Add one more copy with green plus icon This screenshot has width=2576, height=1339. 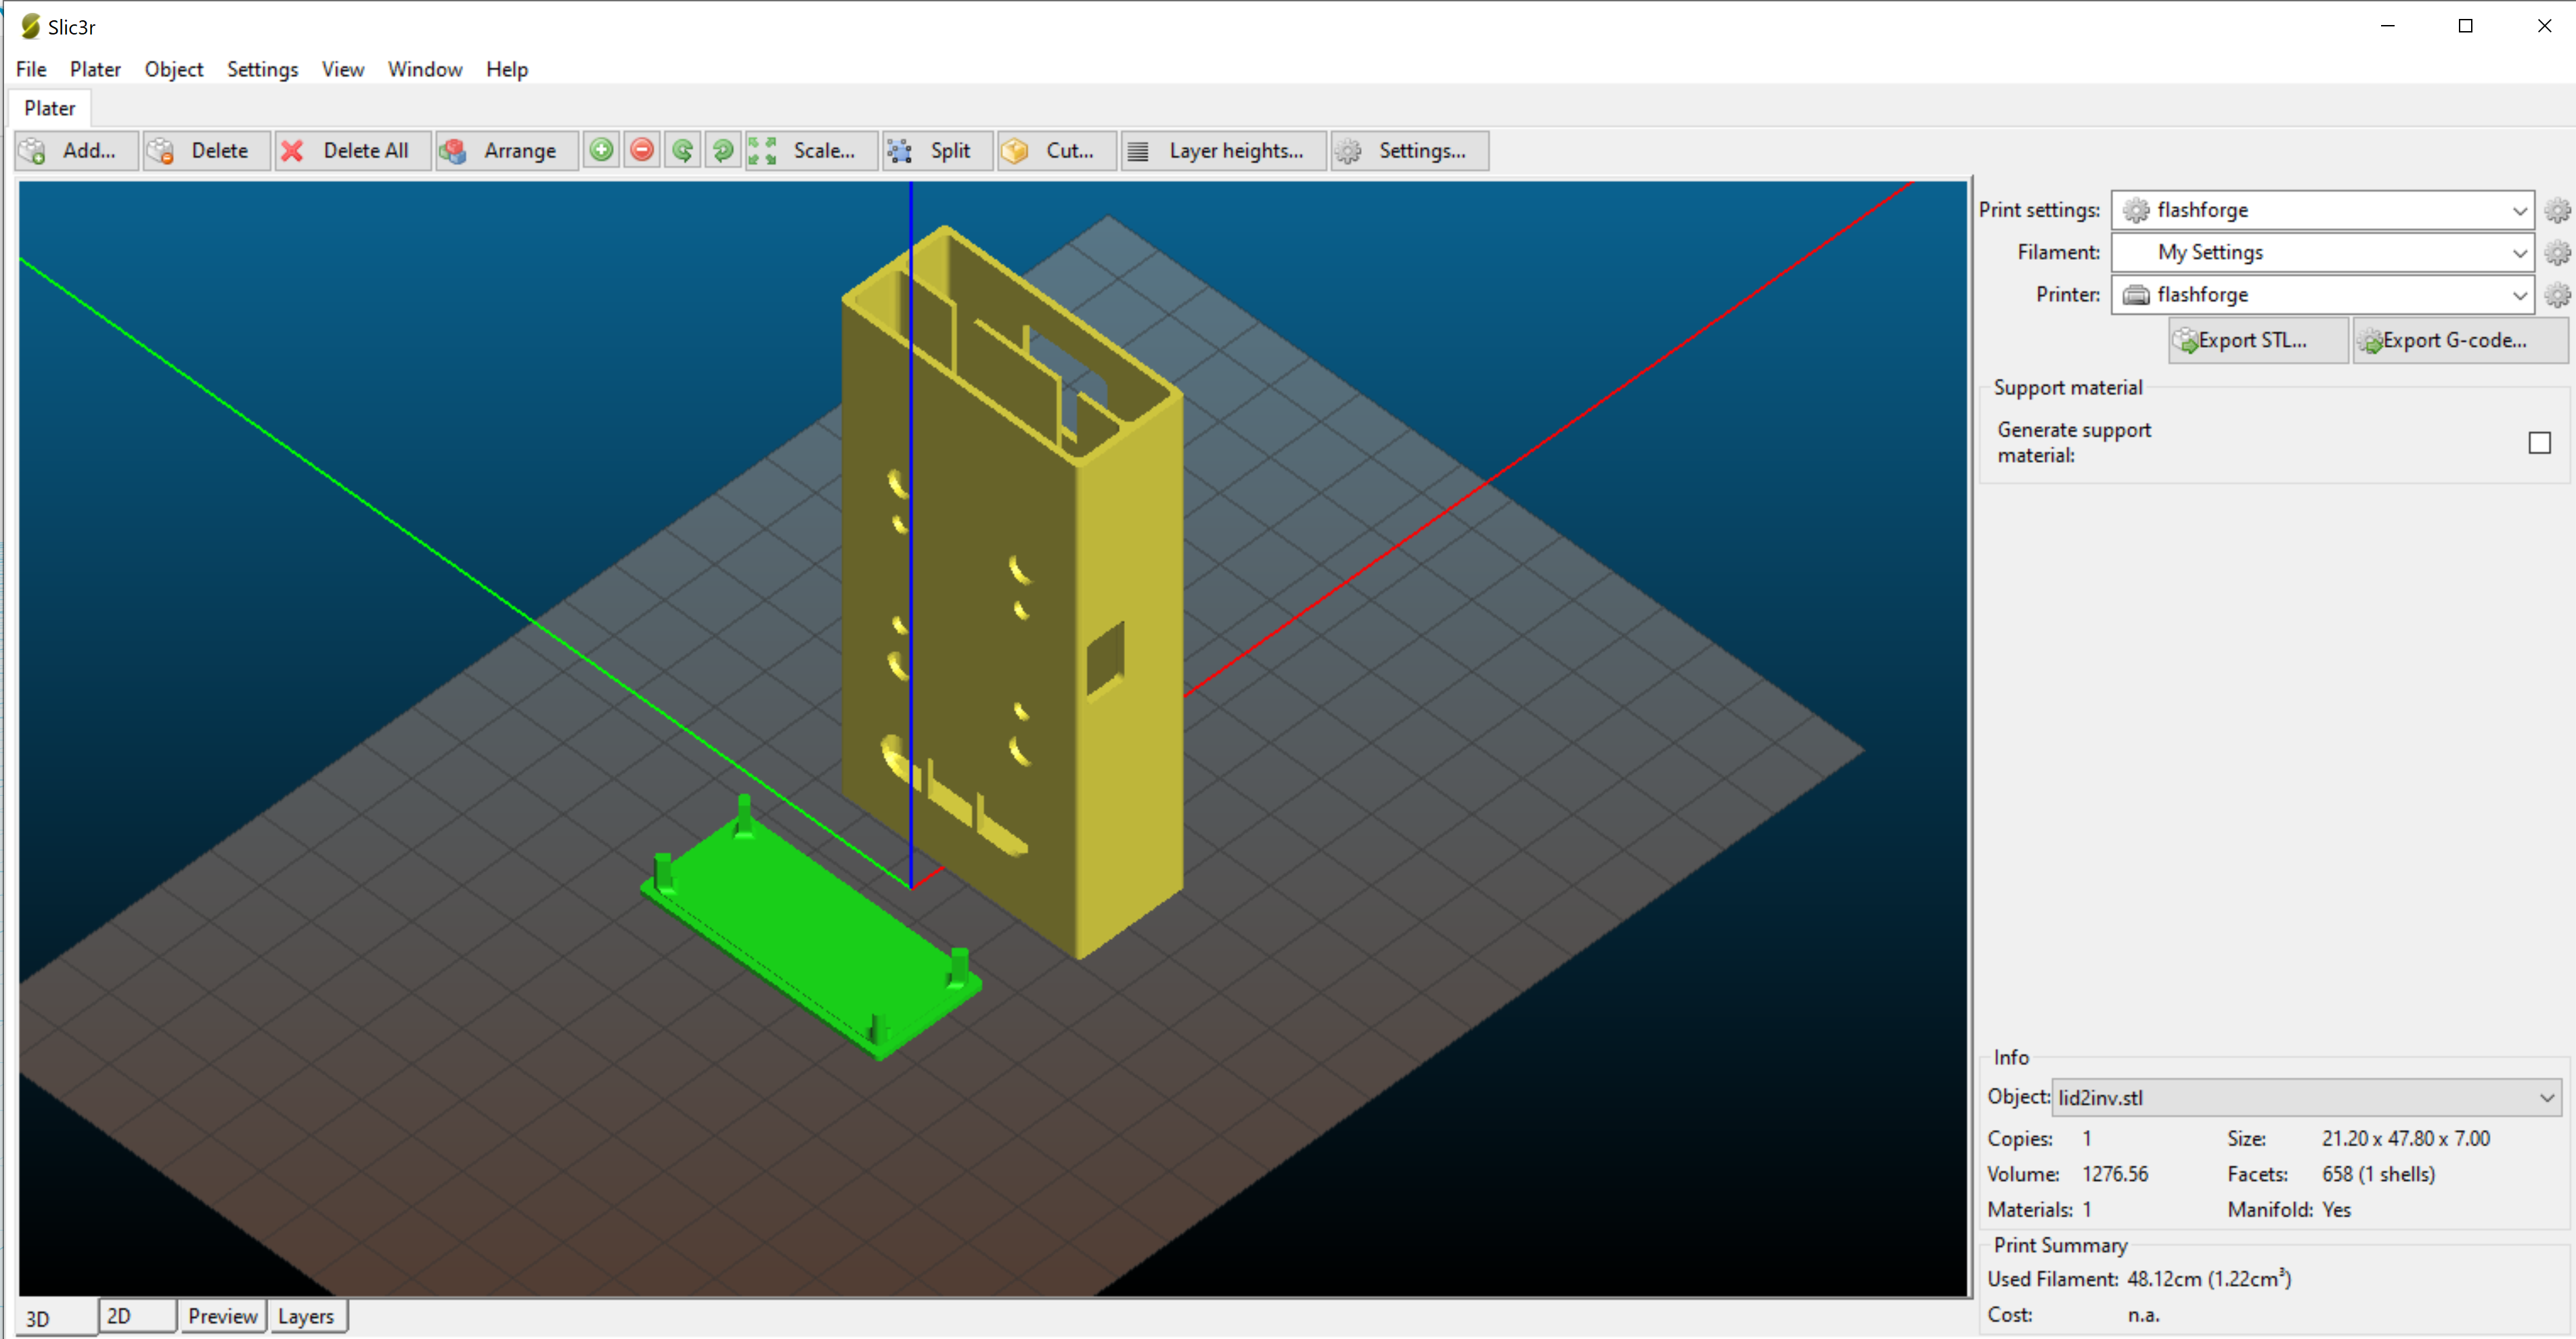[x=601, y=151]
